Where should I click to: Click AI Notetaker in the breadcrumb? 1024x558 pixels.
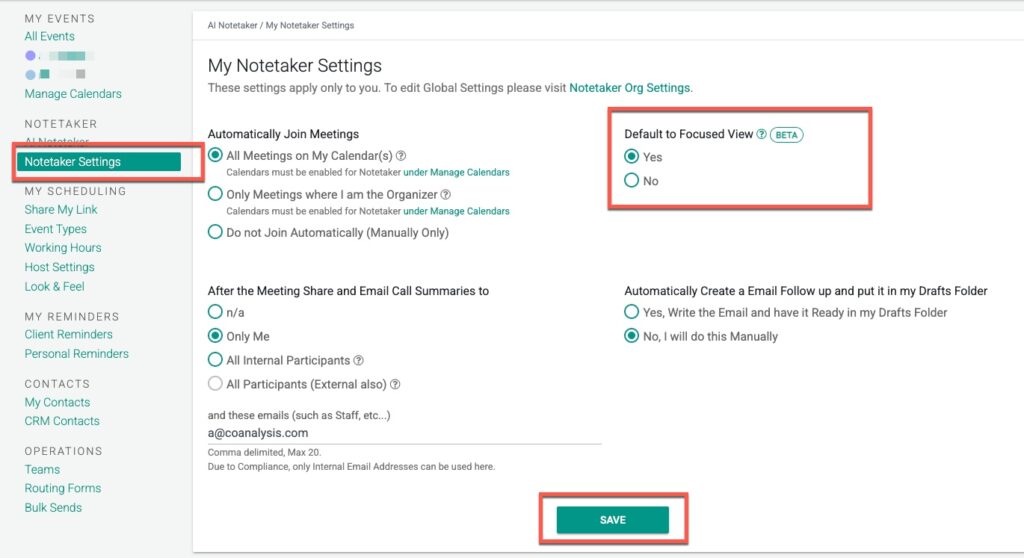point(233,25)
